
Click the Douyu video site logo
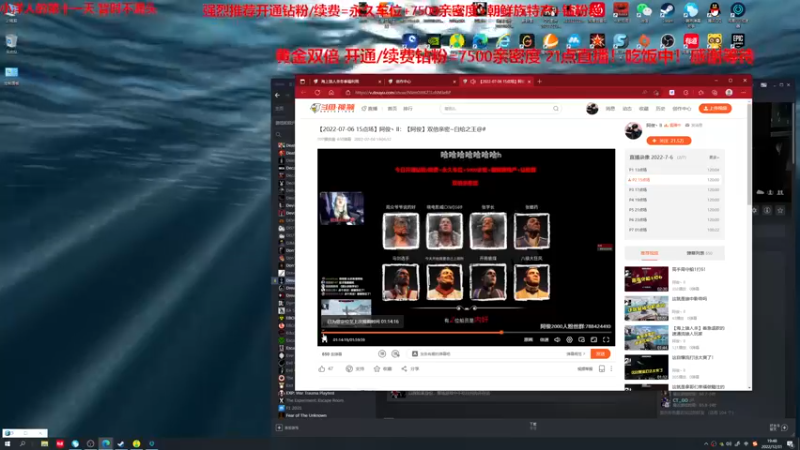(x=332, y=108)
